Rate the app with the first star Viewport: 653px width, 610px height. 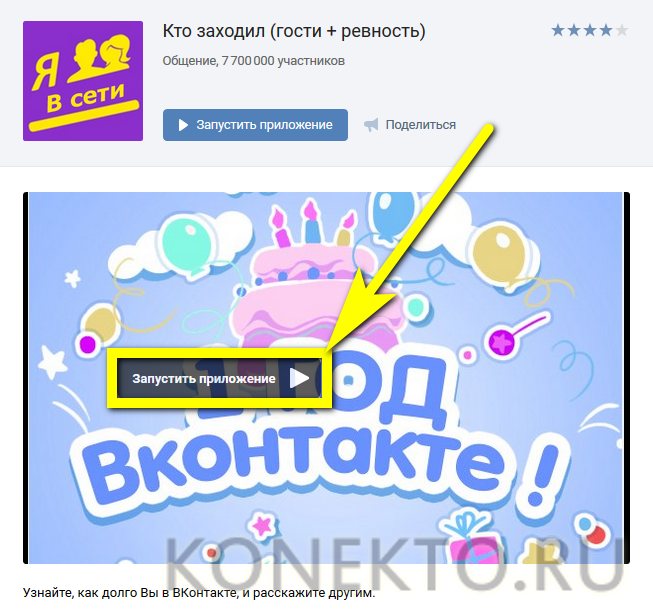pyautogui.click(x=558, y=30)
